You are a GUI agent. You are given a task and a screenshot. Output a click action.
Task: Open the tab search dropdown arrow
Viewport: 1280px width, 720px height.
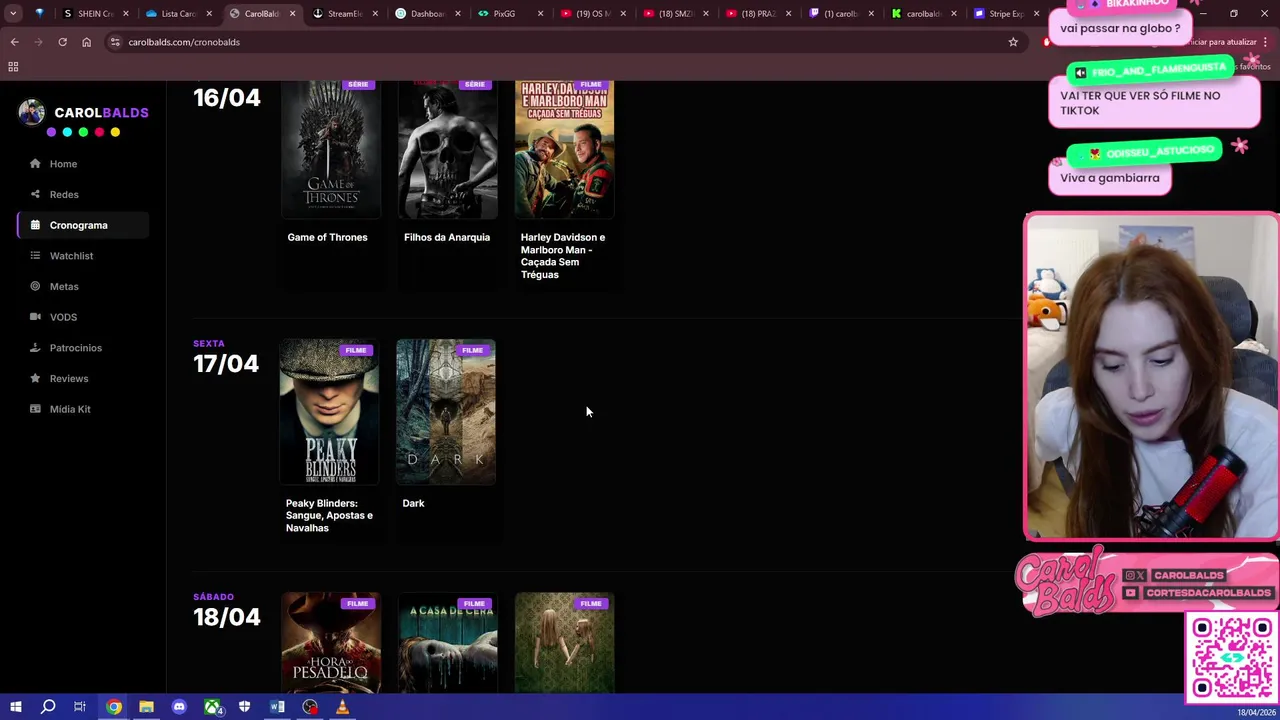(12, 13)
